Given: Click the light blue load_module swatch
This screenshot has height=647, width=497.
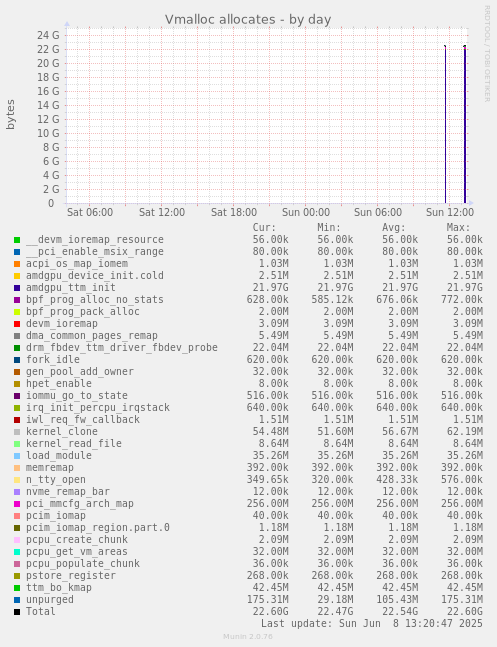Looking at the screenshot, I should (17, 456).
